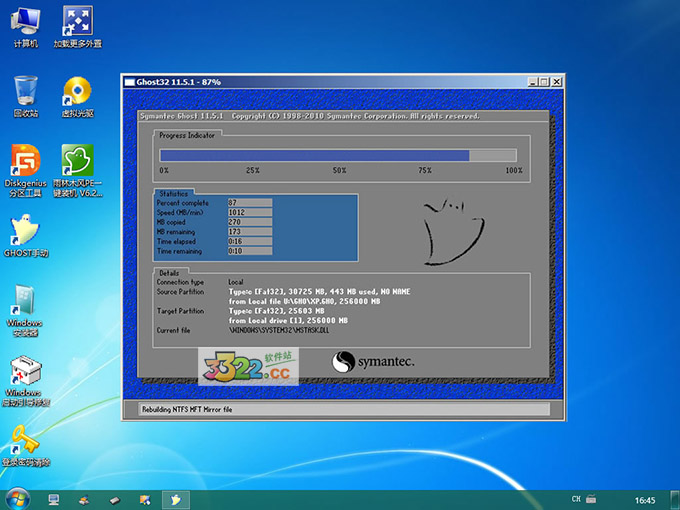Click the taskbar clock showing 16:45
The height and width of the screenshot is (510, 680).
click(645, 499)
